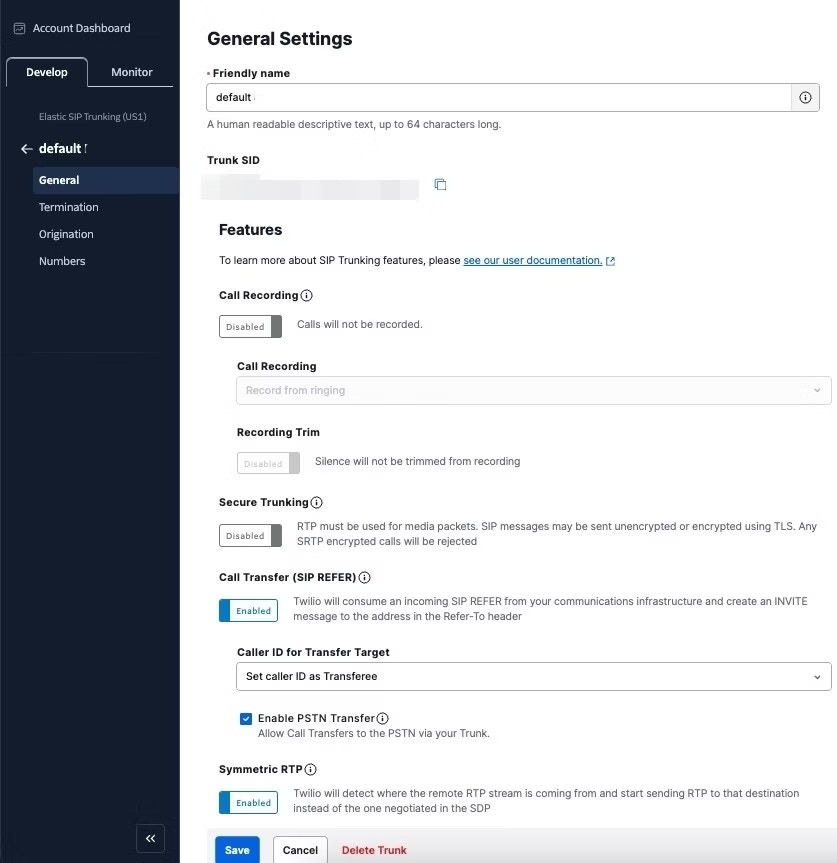Click the Save button
The width and height of the screenshot is (837, 863).
click(236, 849)
